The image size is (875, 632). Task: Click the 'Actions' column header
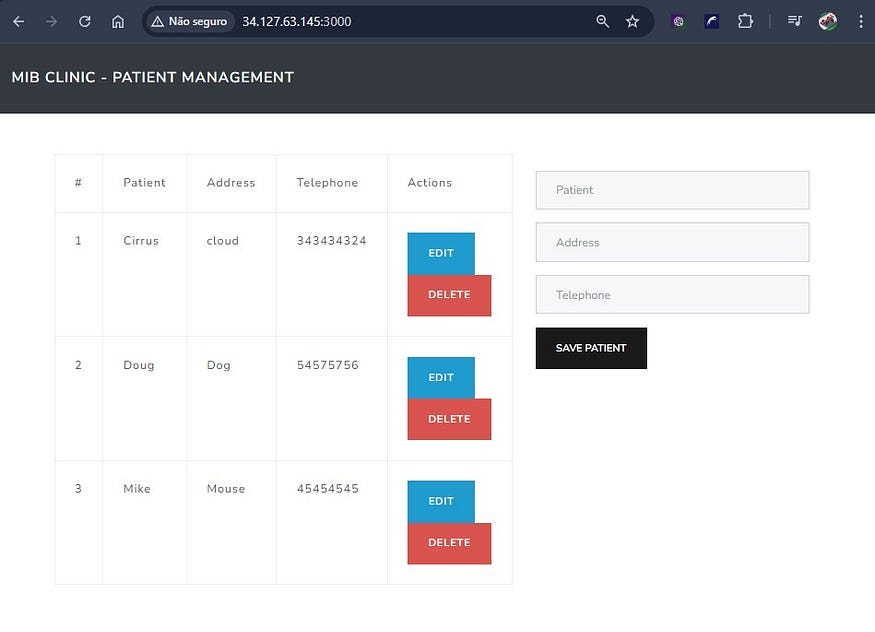click(x=430, y=182)
